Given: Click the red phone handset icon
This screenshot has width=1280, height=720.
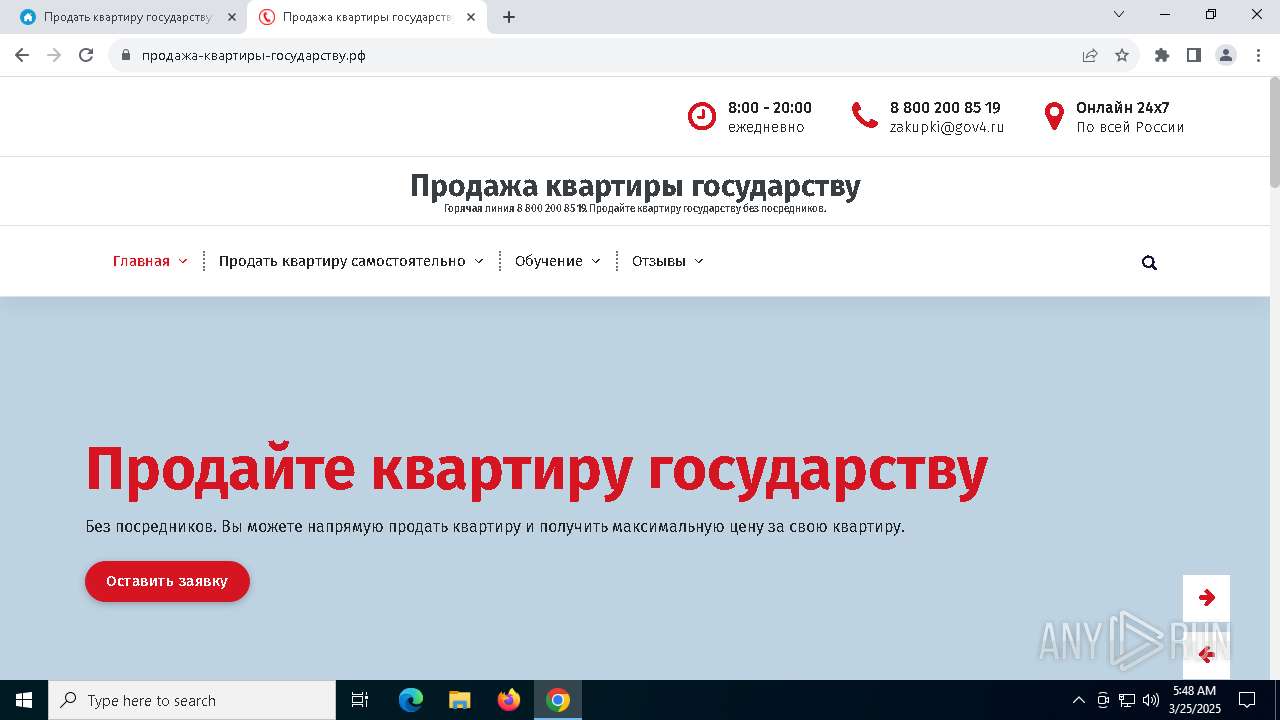Looking at the screenshot, I should (x=865, y=116).
